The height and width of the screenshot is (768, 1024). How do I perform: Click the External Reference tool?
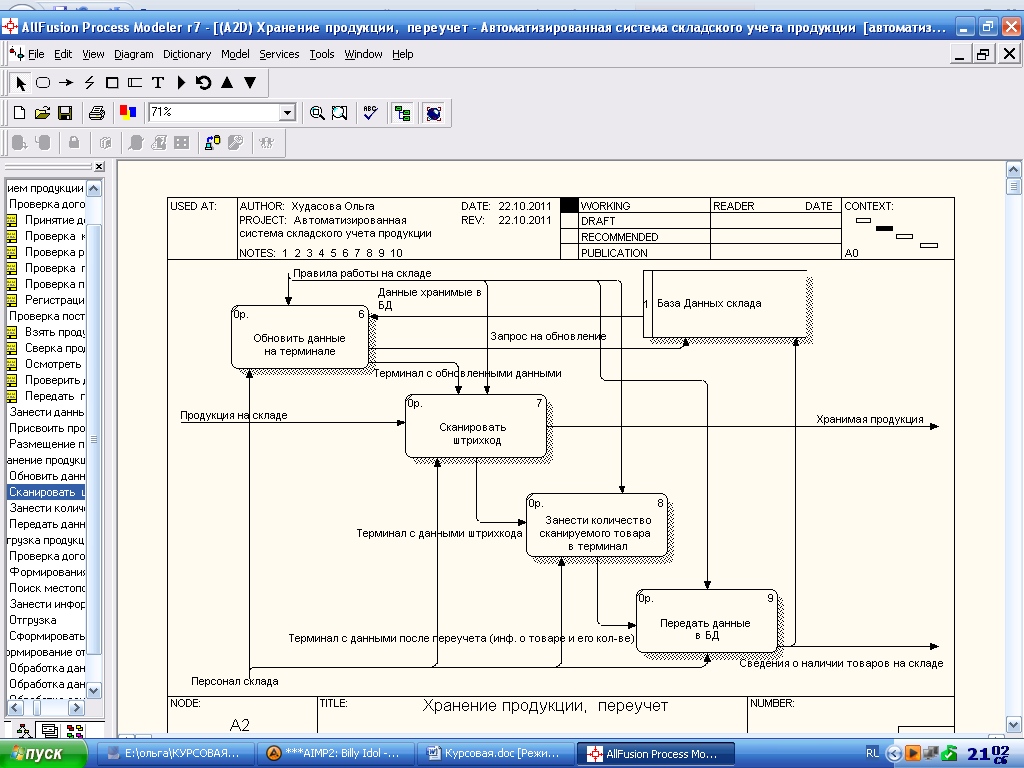point(135,83)
